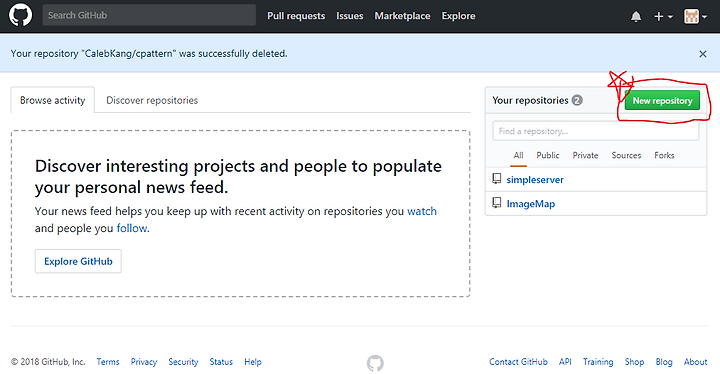Focus the Find a repository field
Image resolution: width=720 pixels, height=374 pixels.
(x=596, y=131)
